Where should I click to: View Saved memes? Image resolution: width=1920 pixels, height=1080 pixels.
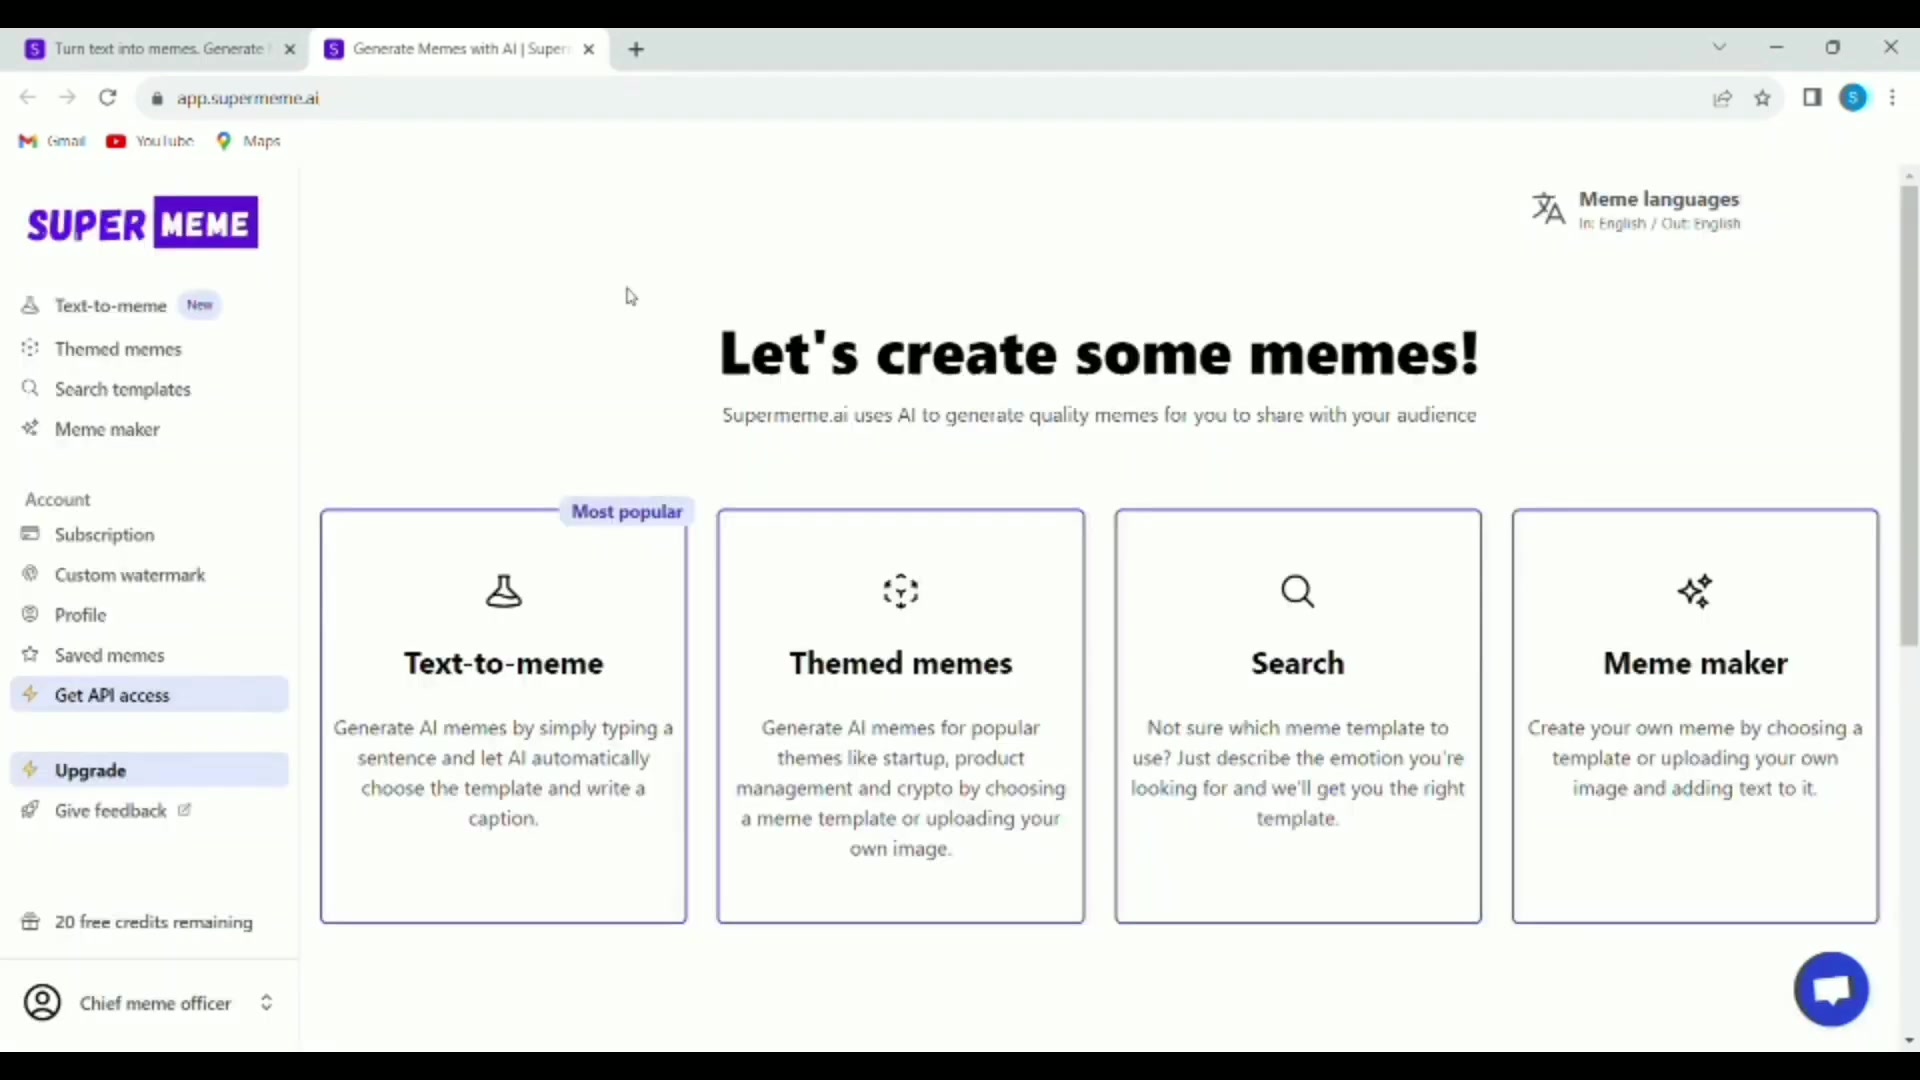[x=109, y=654]
